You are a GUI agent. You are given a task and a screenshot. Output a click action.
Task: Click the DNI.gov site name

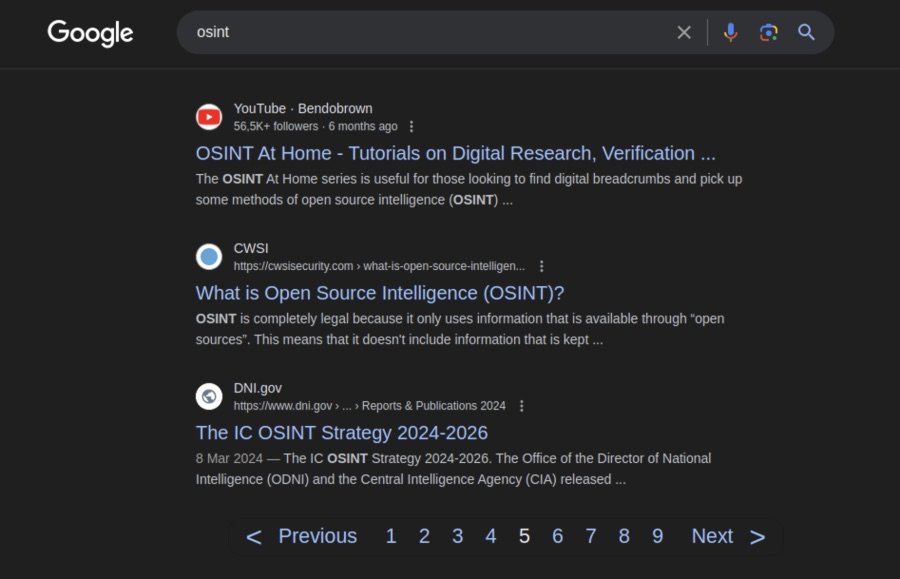258,388
